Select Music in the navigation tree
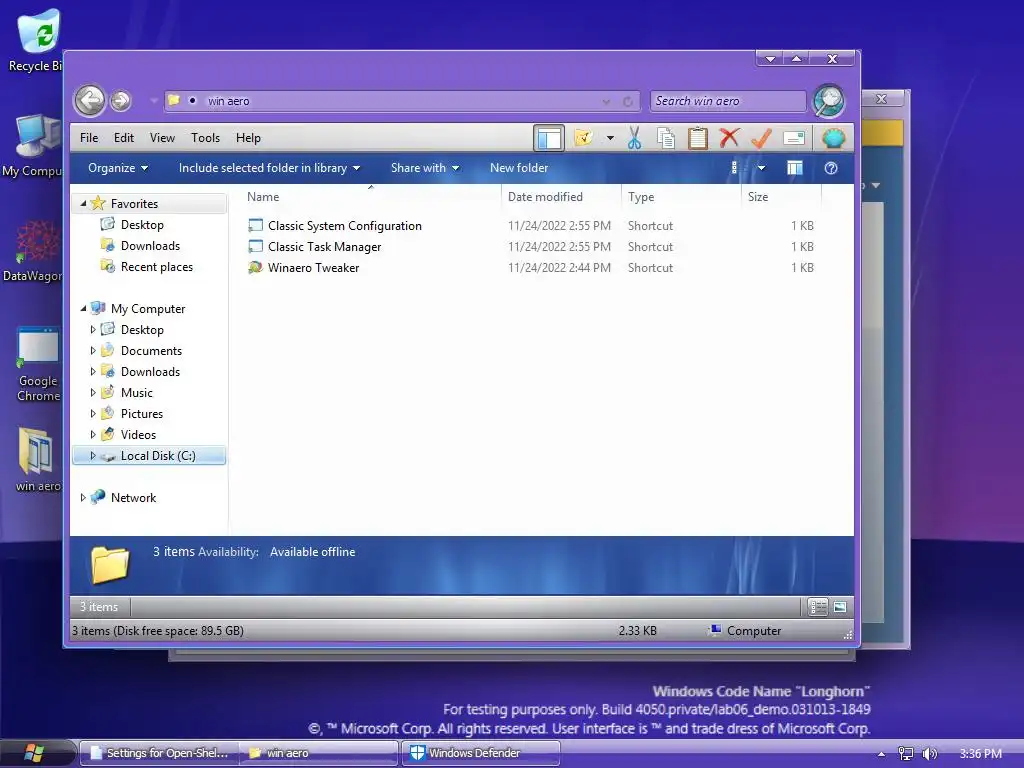Image resolution: width=1024 pixels, height=768 pixels. coord(136,392)
